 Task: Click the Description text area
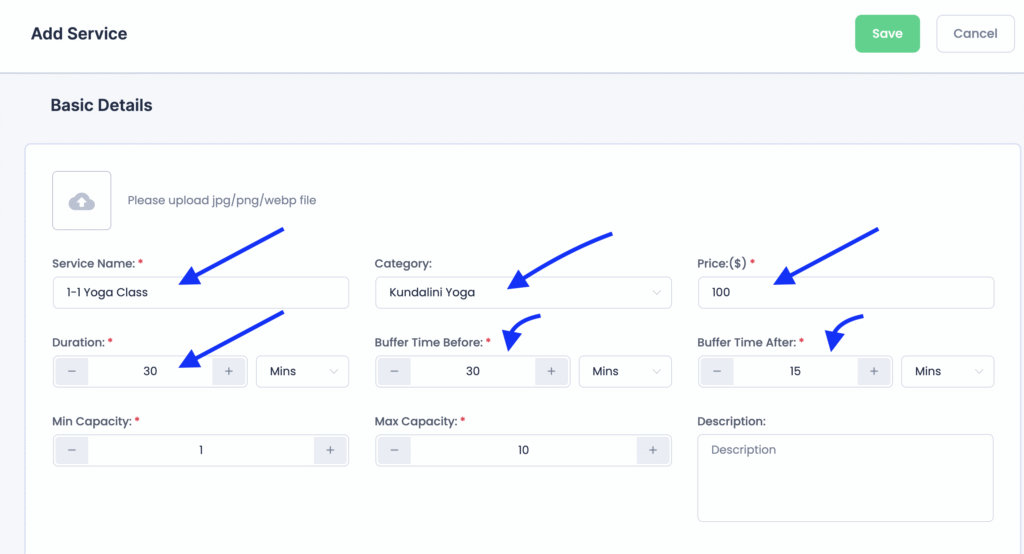[845, 477]
